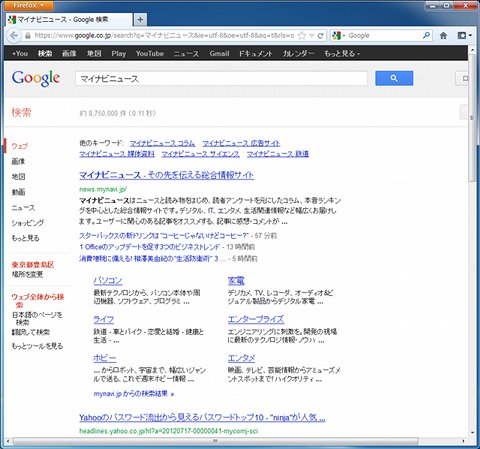The width and height of the screenshot is (480, 449).
Task: Expand もっとツールを見る in sidebar
Action: 37,346
